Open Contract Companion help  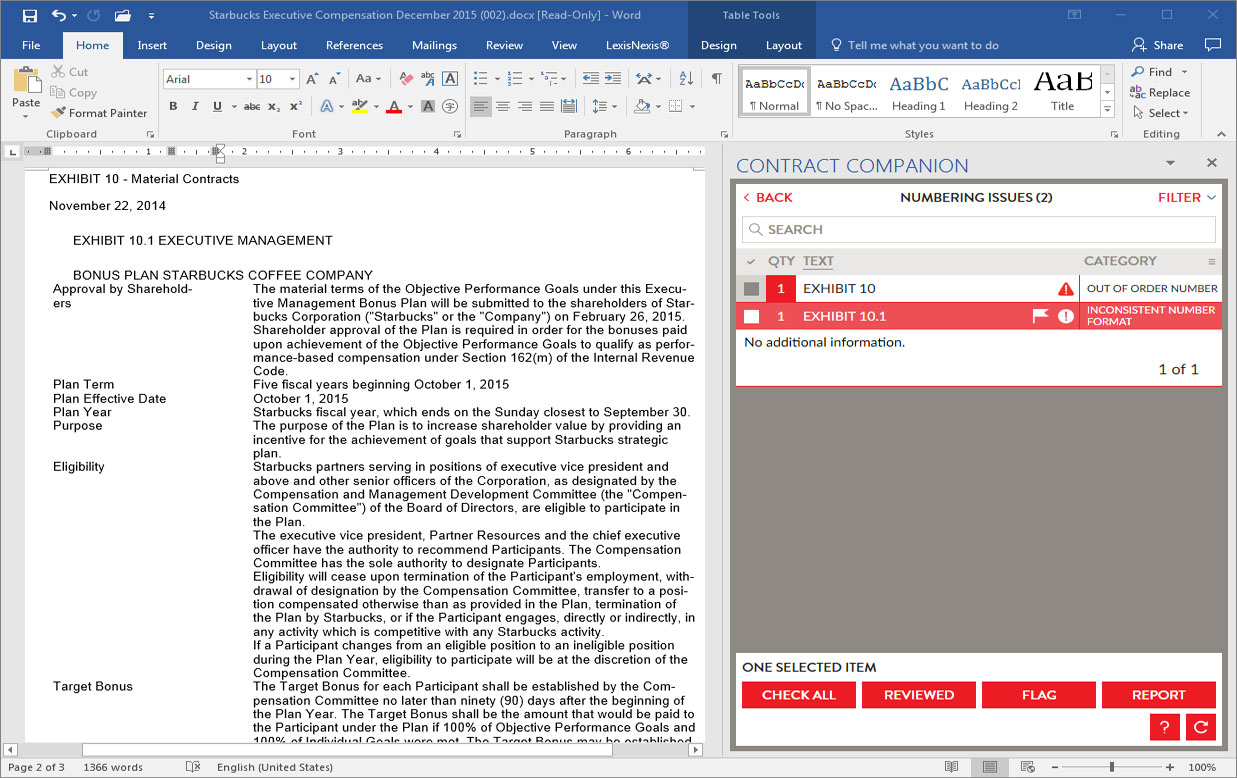[x=1164, y=727]
